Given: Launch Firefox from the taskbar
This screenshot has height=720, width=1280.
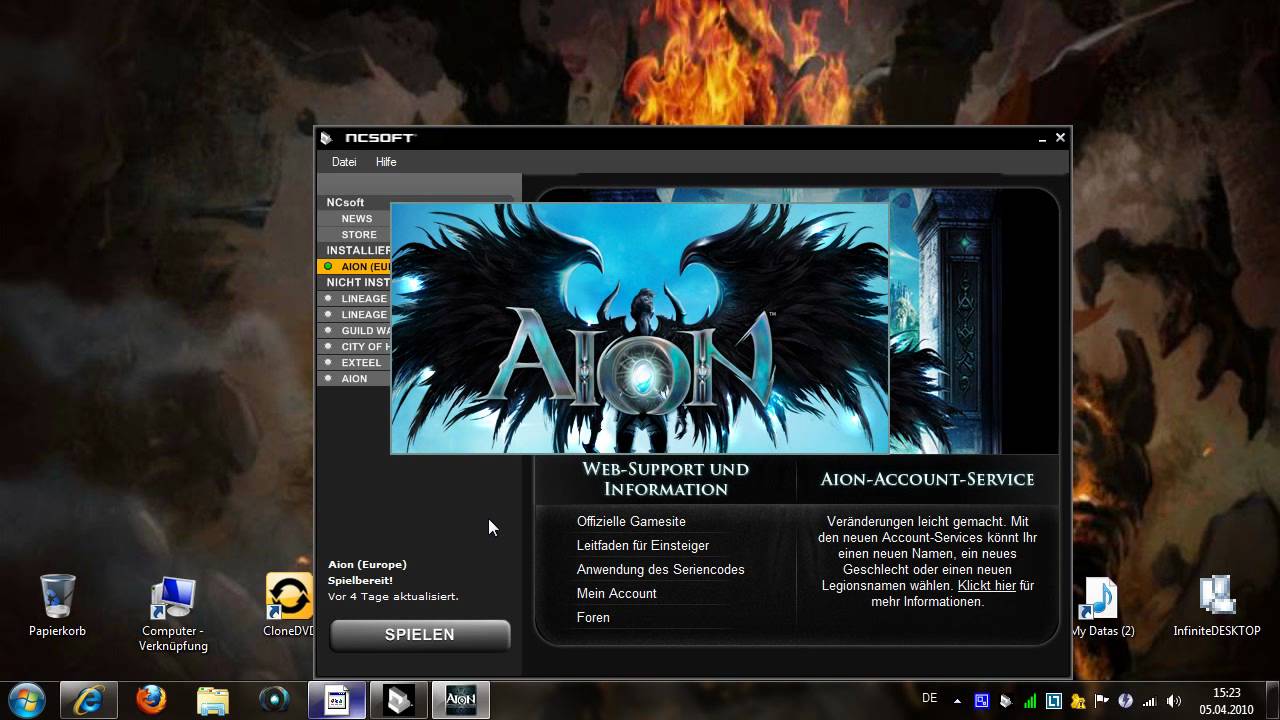Looking at the screenshot, I should pos(151,699).
